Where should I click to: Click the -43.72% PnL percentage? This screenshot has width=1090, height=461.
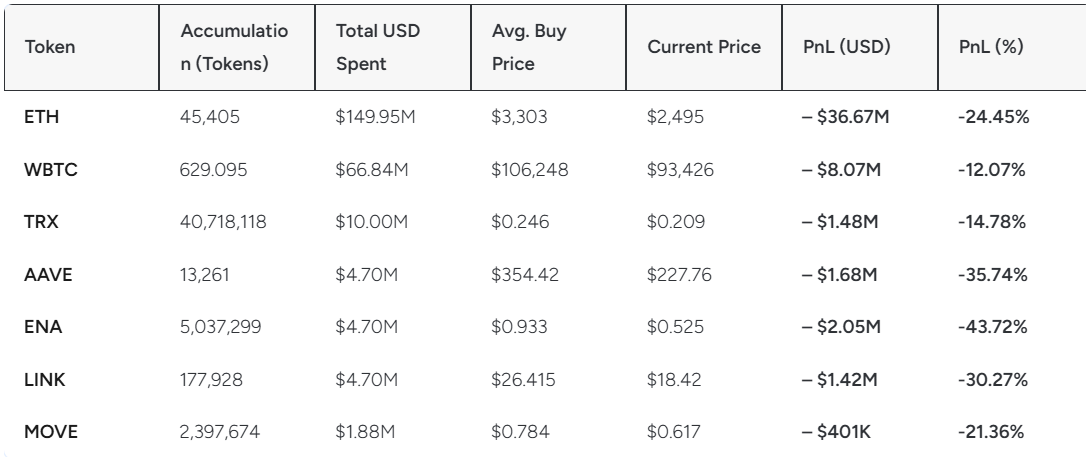(992, 327)
